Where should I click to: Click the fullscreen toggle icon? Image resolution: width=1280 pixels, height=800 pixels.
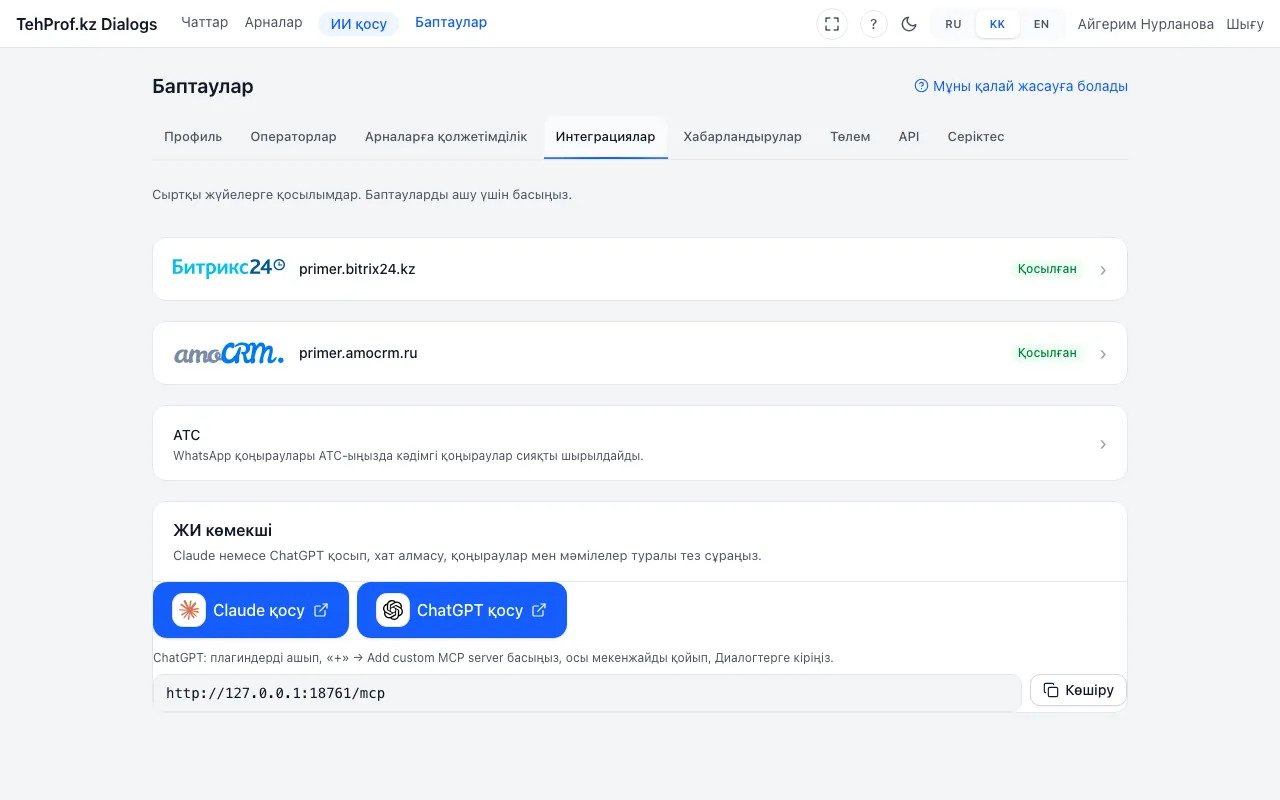832,24
